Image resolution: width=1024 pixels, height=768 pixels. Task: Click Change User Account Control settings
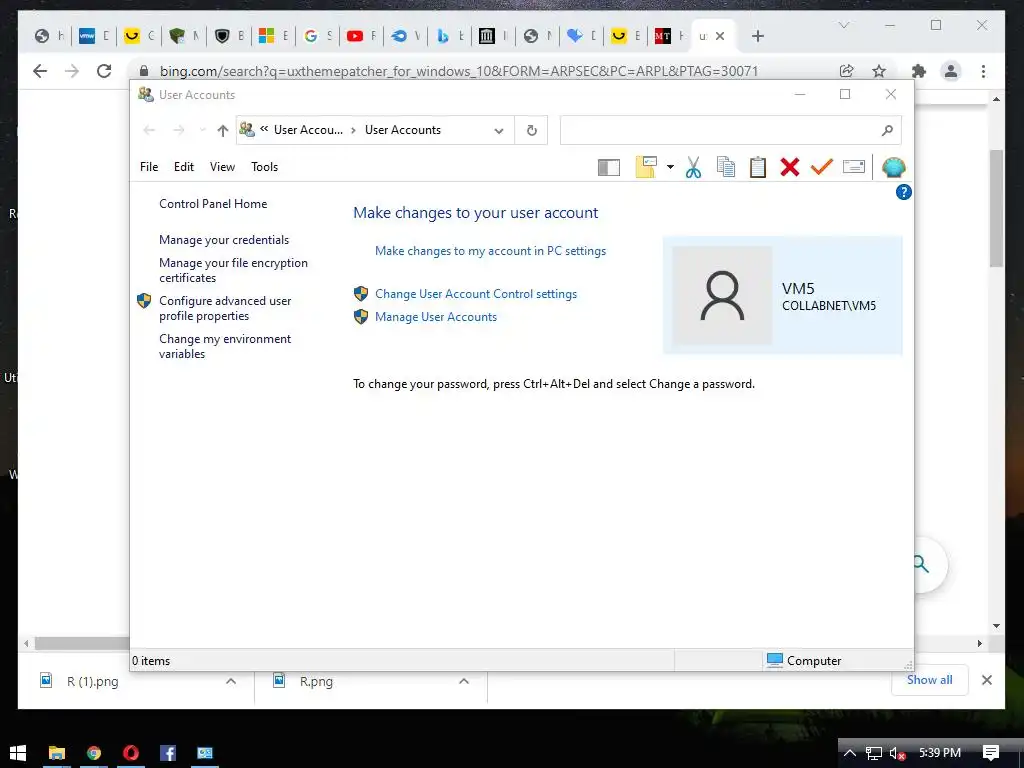point(476,294)
